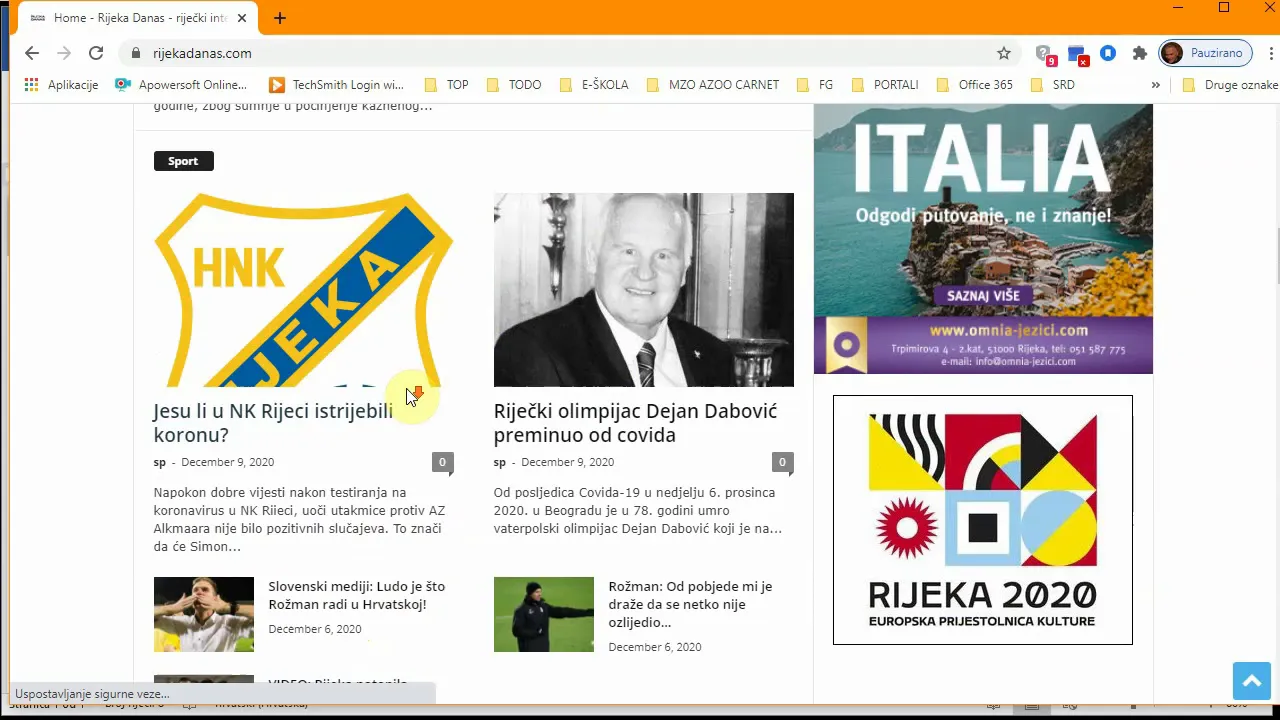This screenshot has height=720, width=1280.
Task: Open extension with red 9 badge
Action: [x=1045, y=54]
